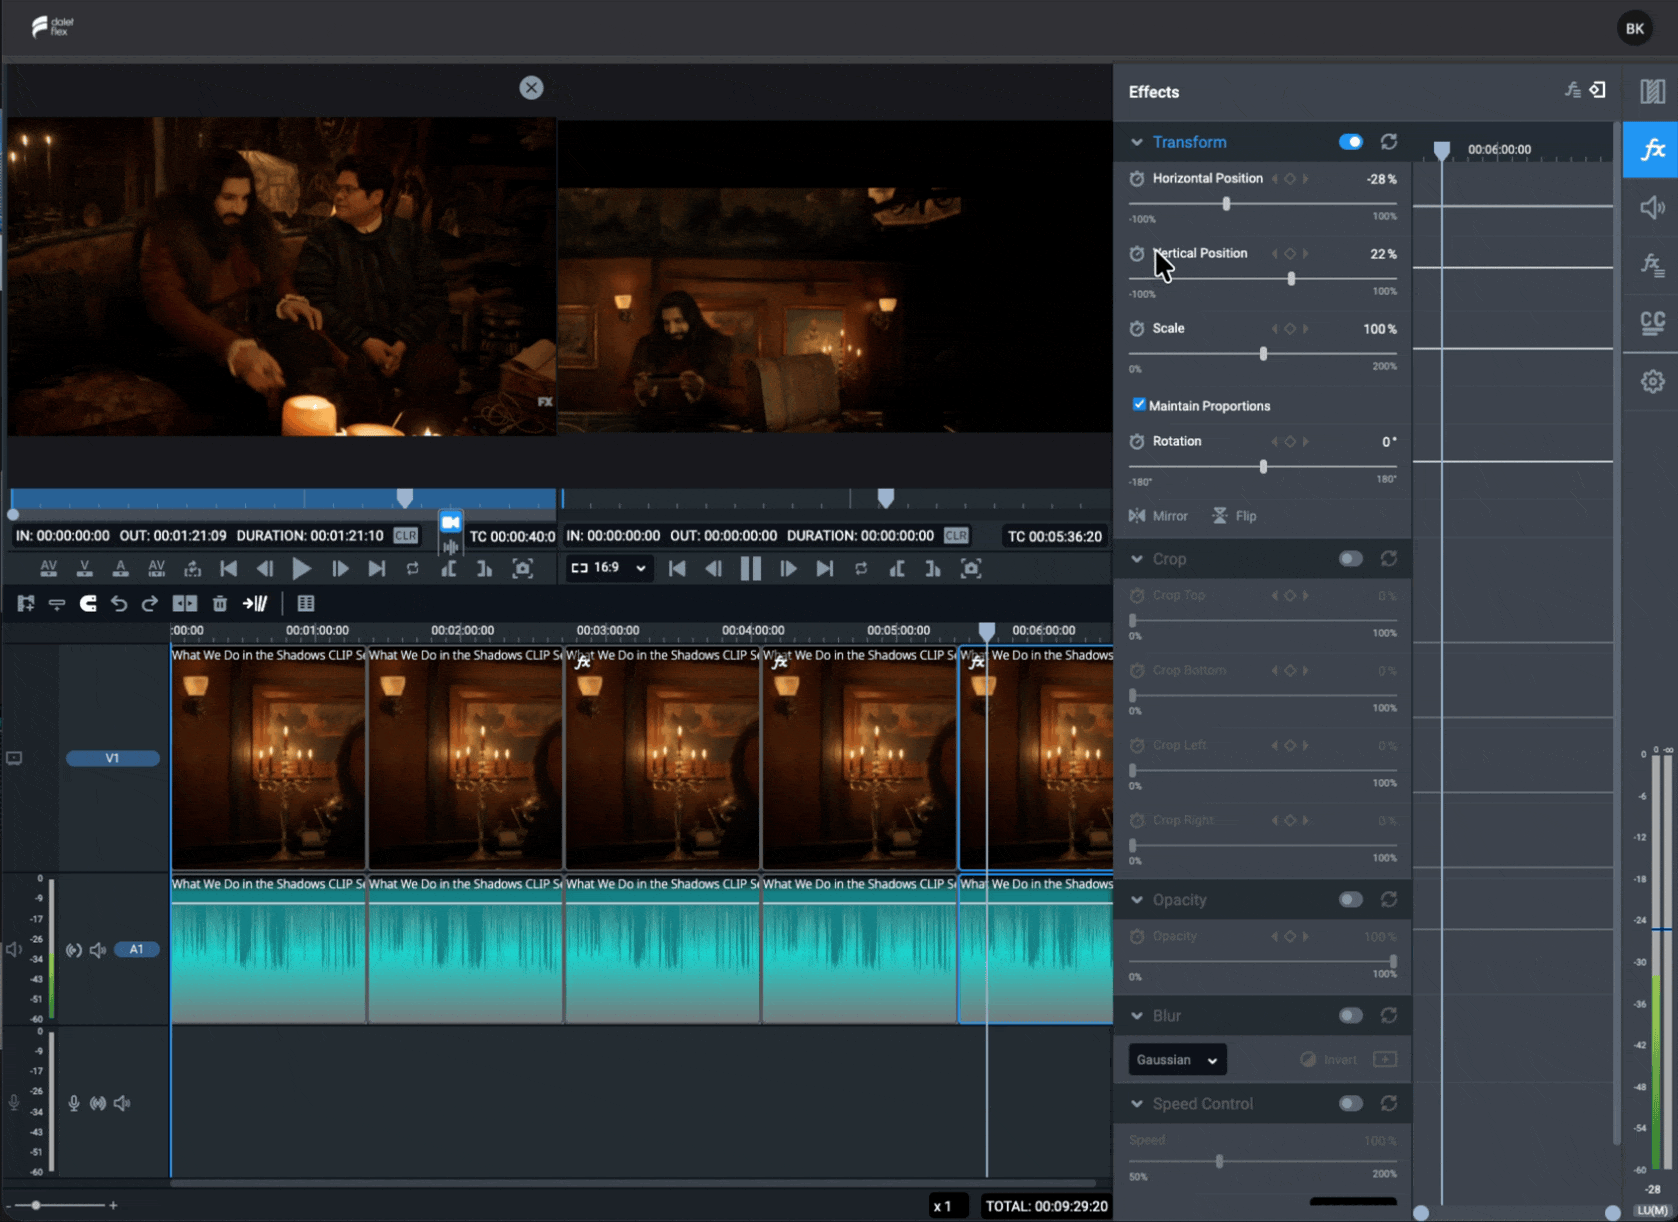Pause playback in the record viewer
Viewport: 1678px width, 1222px height.
click(x=750, y=569)
